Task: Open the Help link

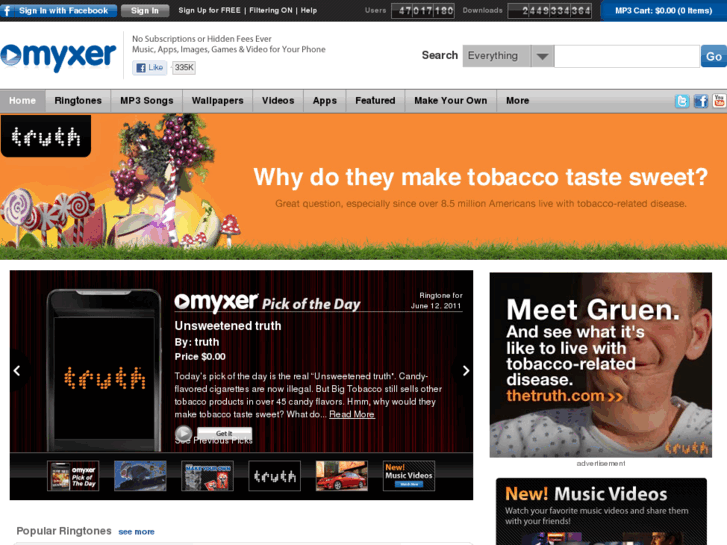Action: point(309,10)
